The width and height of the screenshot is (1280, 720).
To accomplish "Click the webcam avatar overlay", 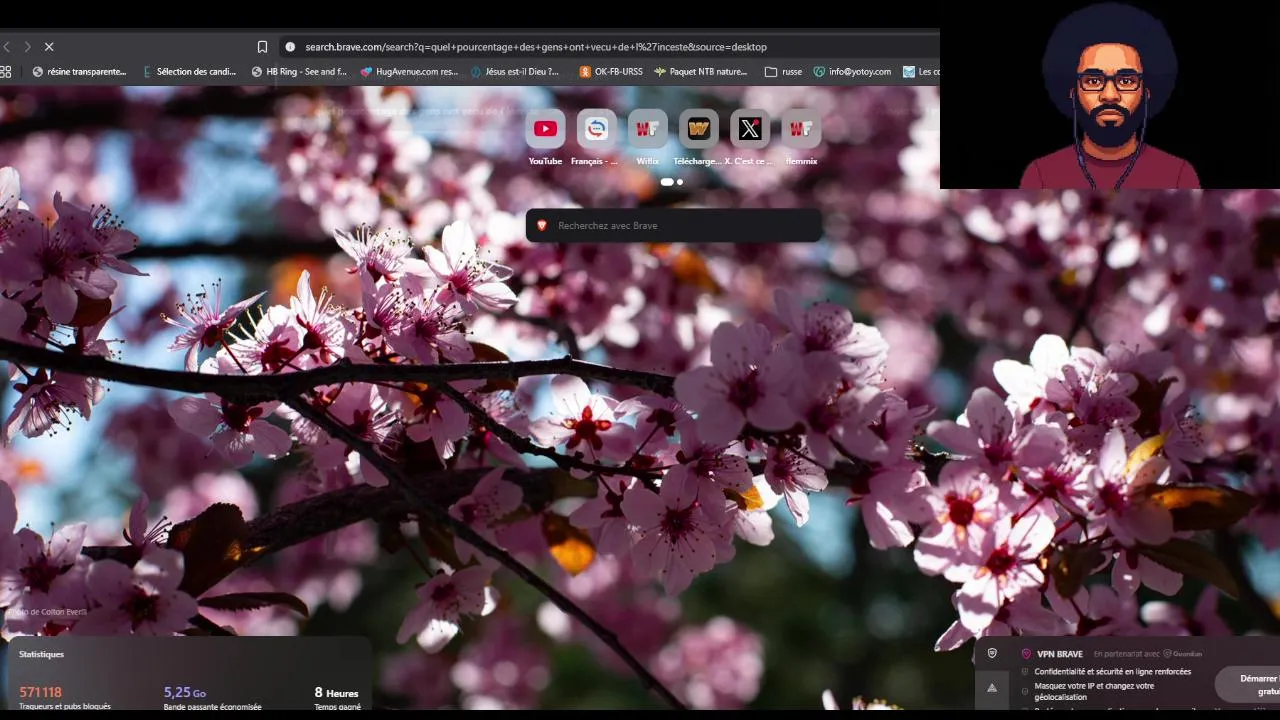I will coord(1110,95).
